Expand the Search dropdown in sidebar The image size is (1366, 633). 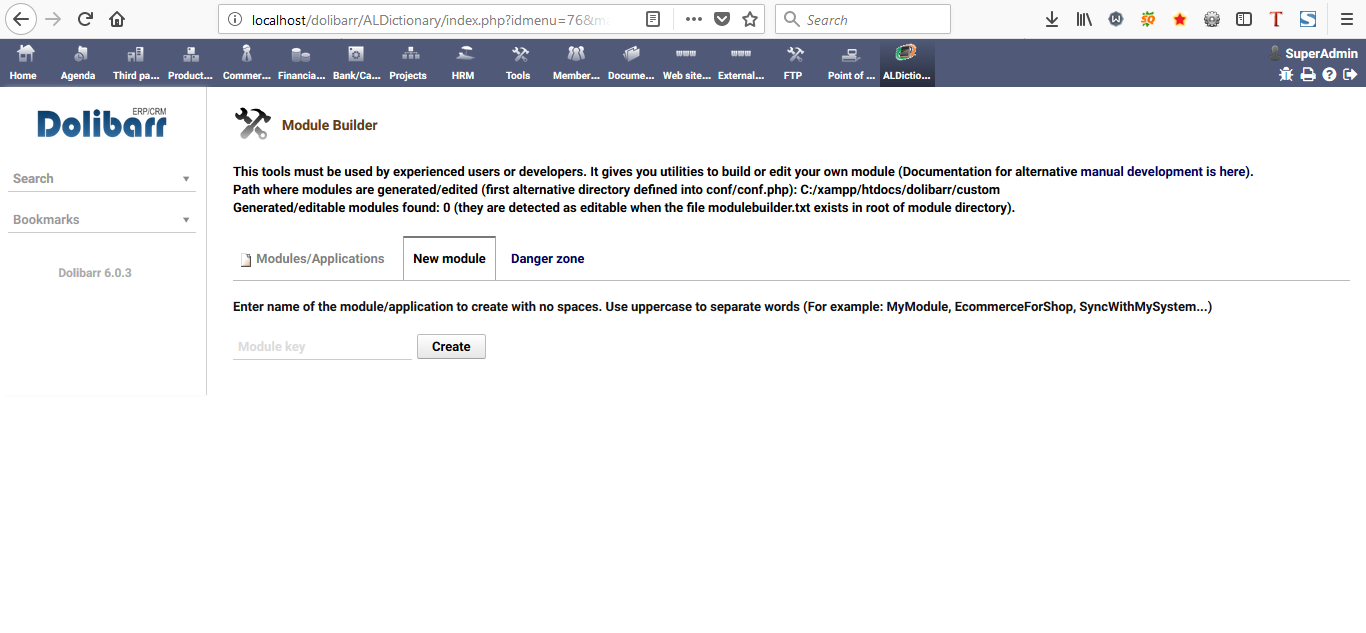[101, 179]
